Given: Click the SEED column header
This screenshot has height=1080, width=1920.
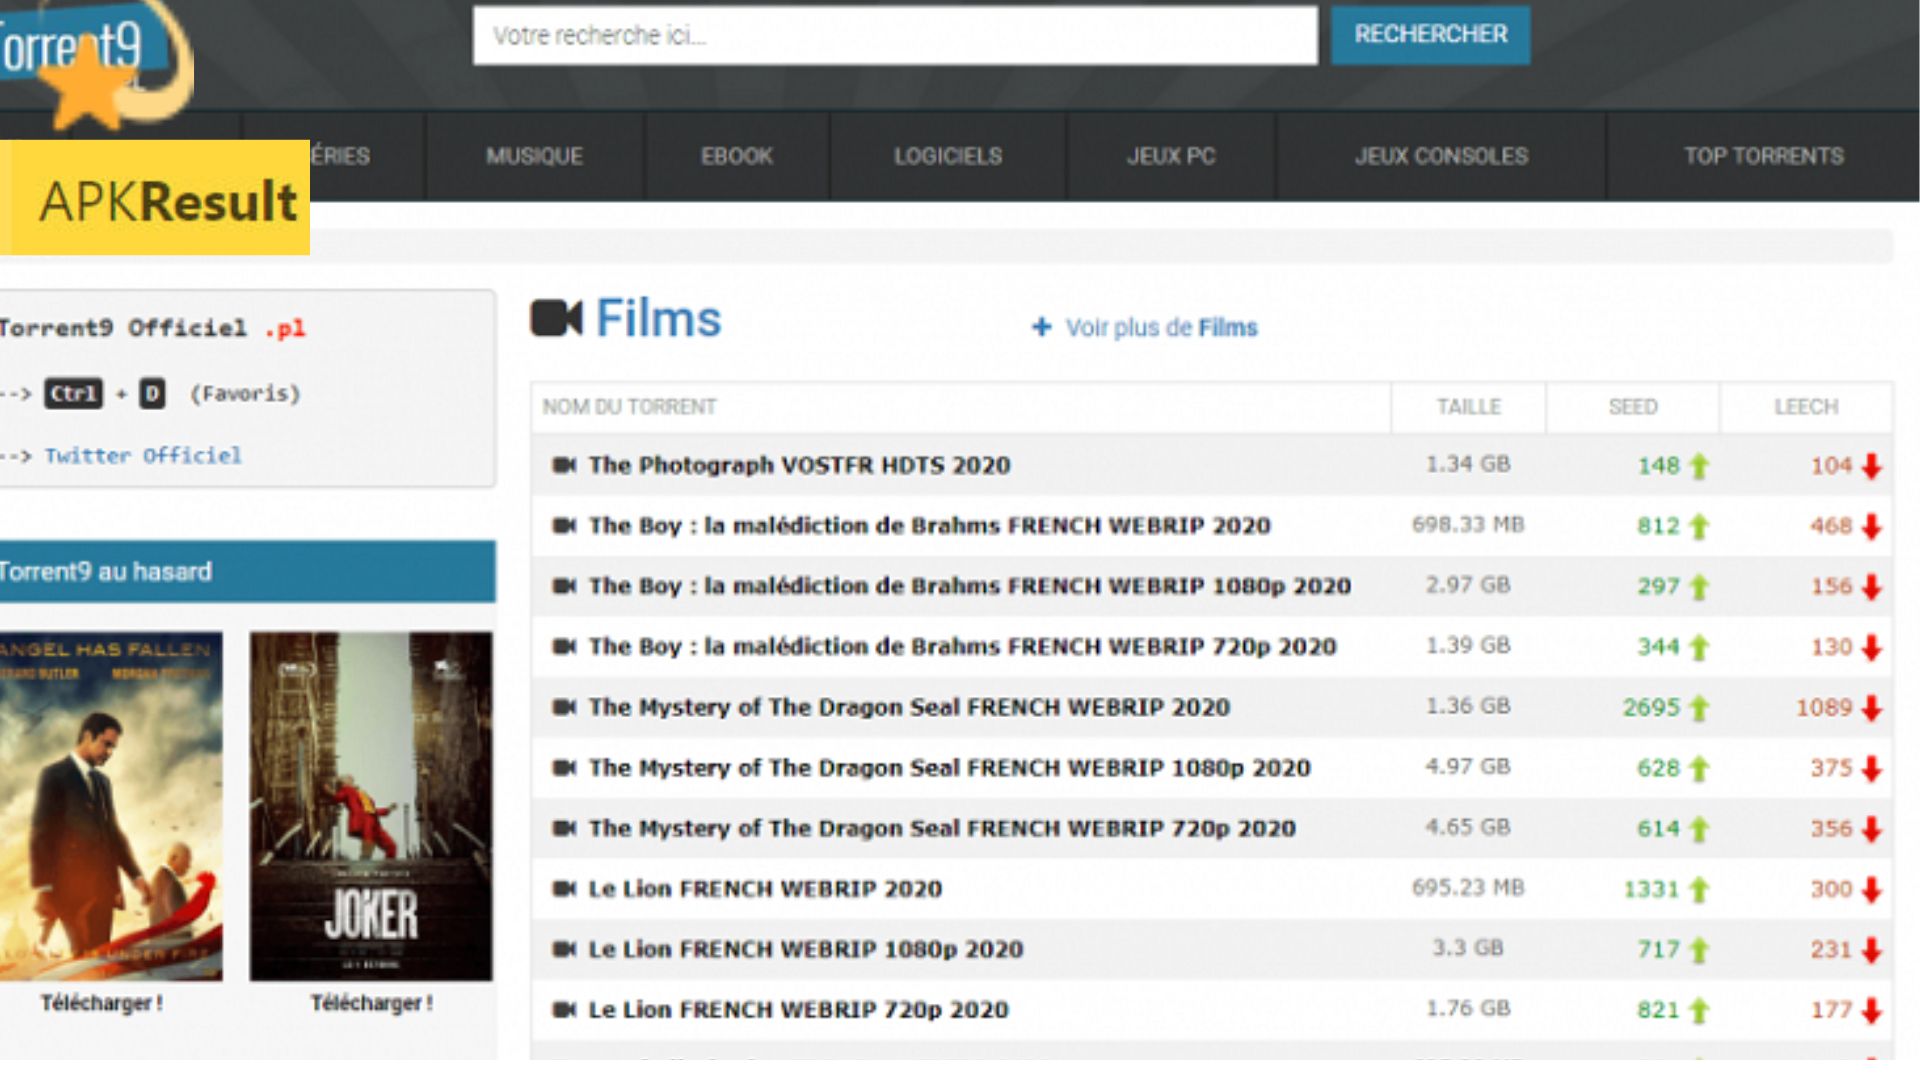Looking at the screenshot, I should 1633,407.
